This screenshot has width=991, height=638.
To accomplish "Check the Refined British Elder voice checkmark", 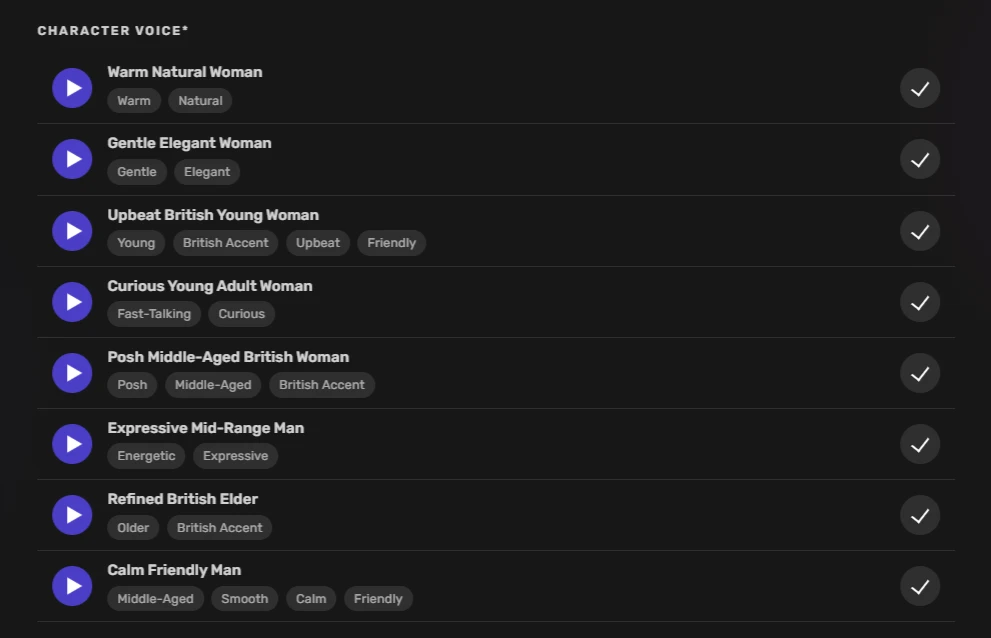I will (x=920, y=515).
